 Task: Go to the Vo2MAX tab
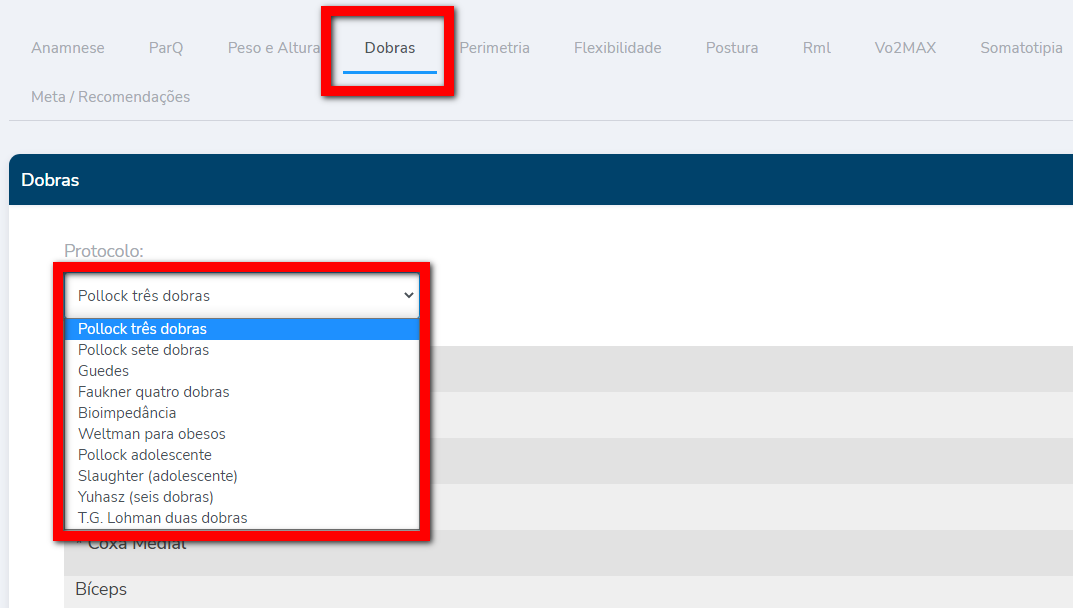pos(905,48)
